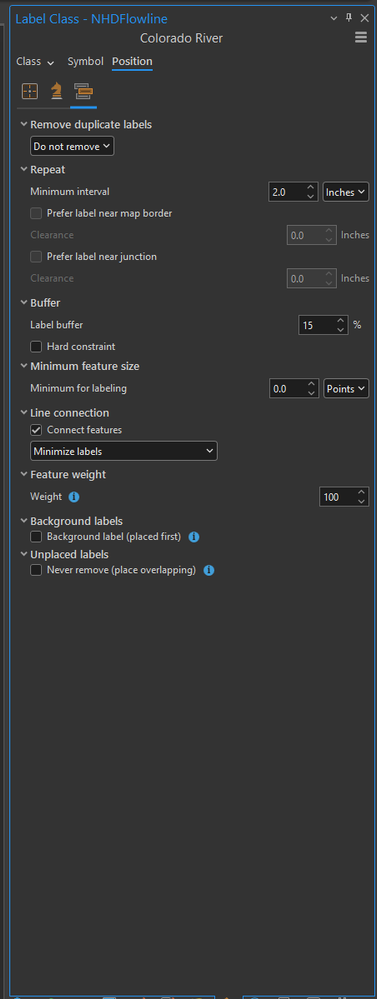Edit the Minimum for labeling value field
The image size is (377, 999).
pos(287,388)
